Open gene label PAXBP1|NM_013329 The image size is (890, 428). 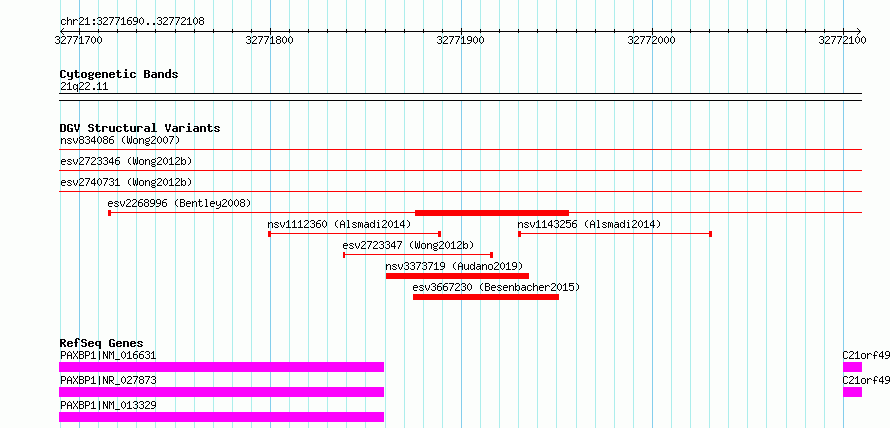[x=108, y=405]
